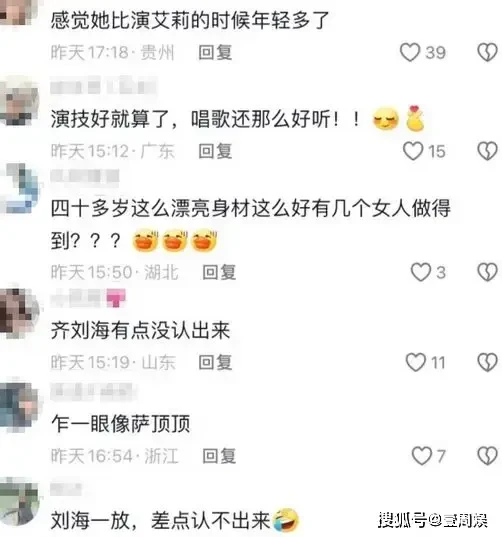Screen dimensions: 502x537
Task: Dislike the 贵州 comment with broken heart
Action: pos(487,52)
